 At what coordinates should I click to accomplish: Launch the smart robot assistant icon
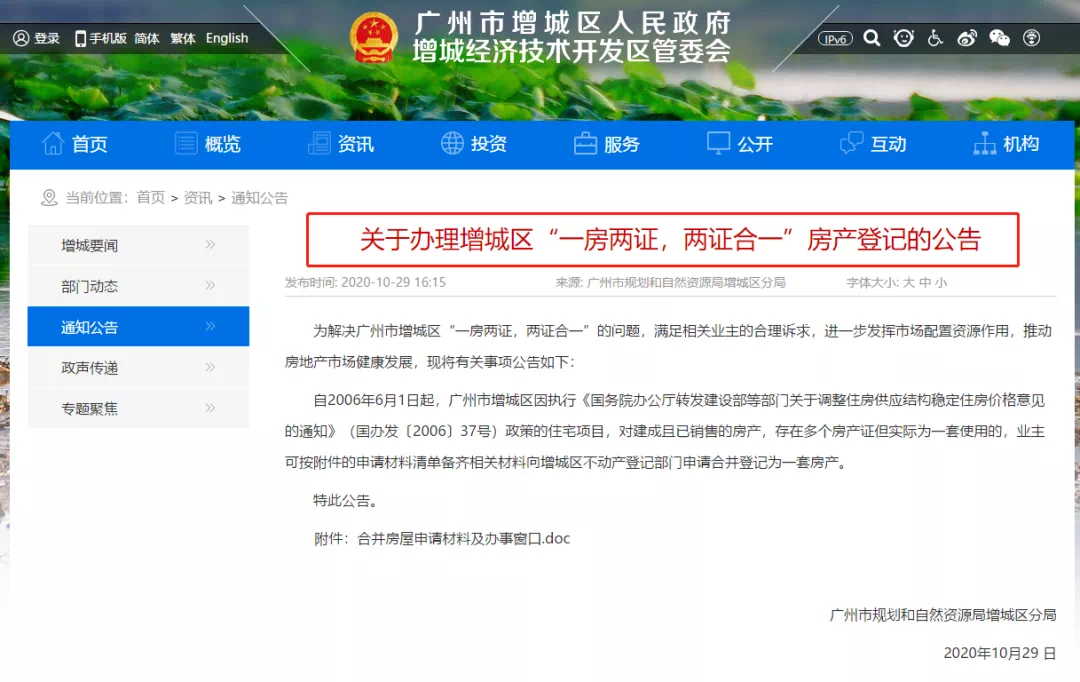point(904,38)
